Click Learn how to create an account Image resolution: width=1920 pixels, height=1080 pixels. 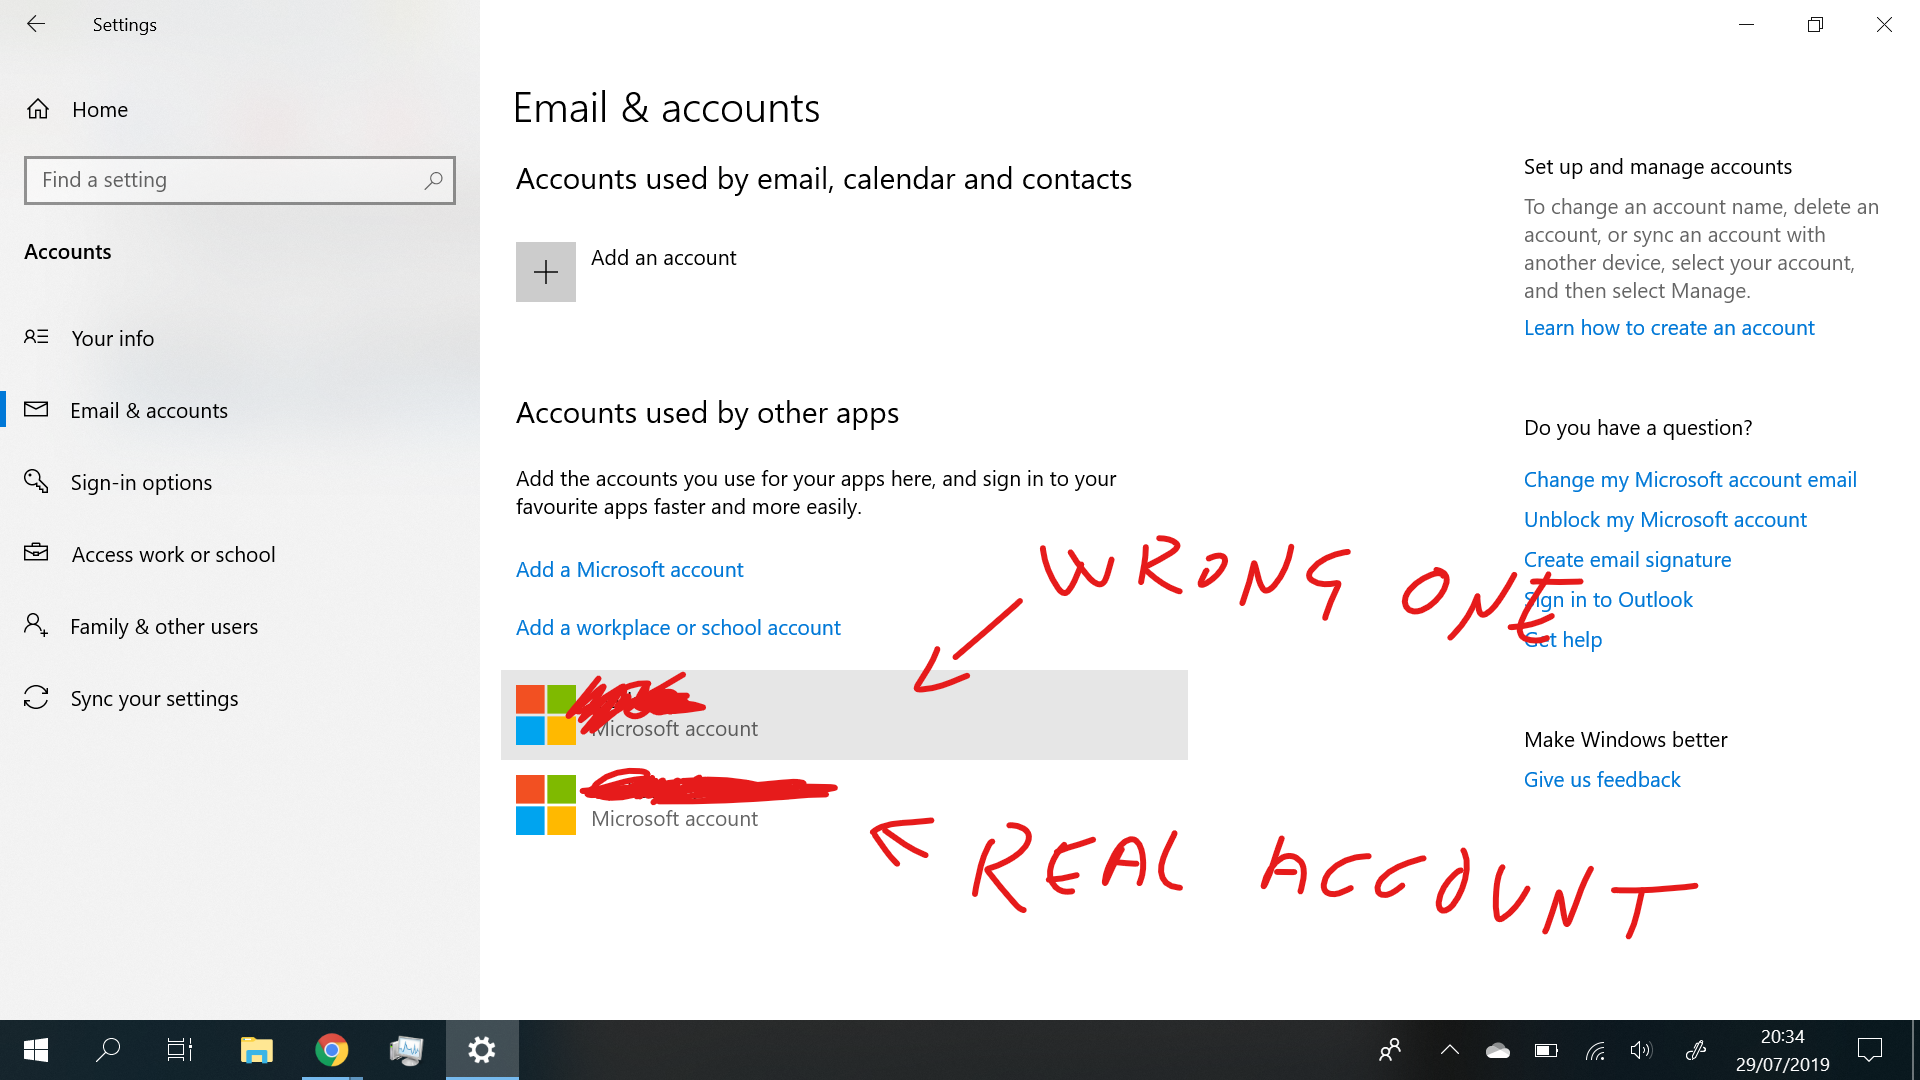[x=1669, y=327]
